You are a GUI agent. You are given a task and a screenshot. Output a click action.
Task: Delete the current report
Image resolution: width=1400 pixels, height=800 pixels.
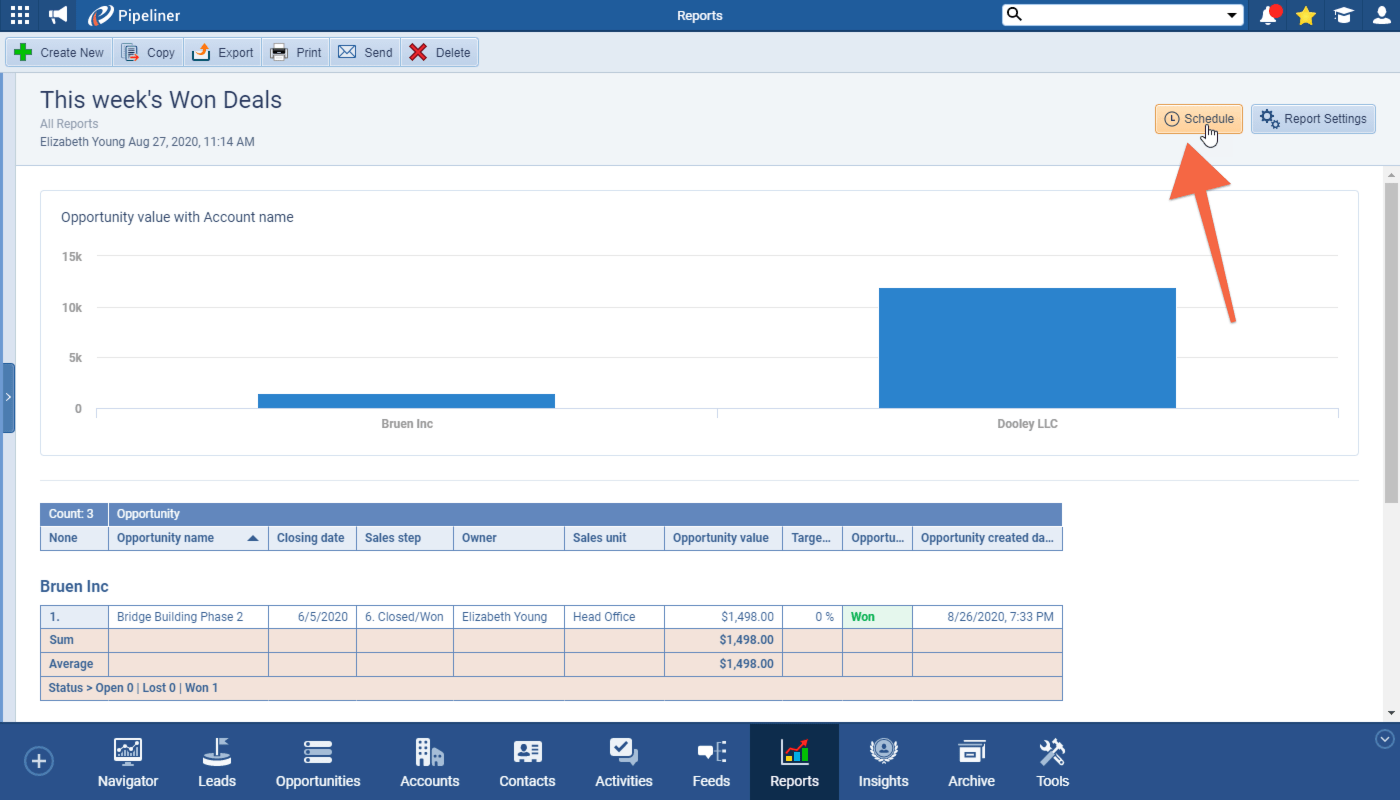[439, 51]
